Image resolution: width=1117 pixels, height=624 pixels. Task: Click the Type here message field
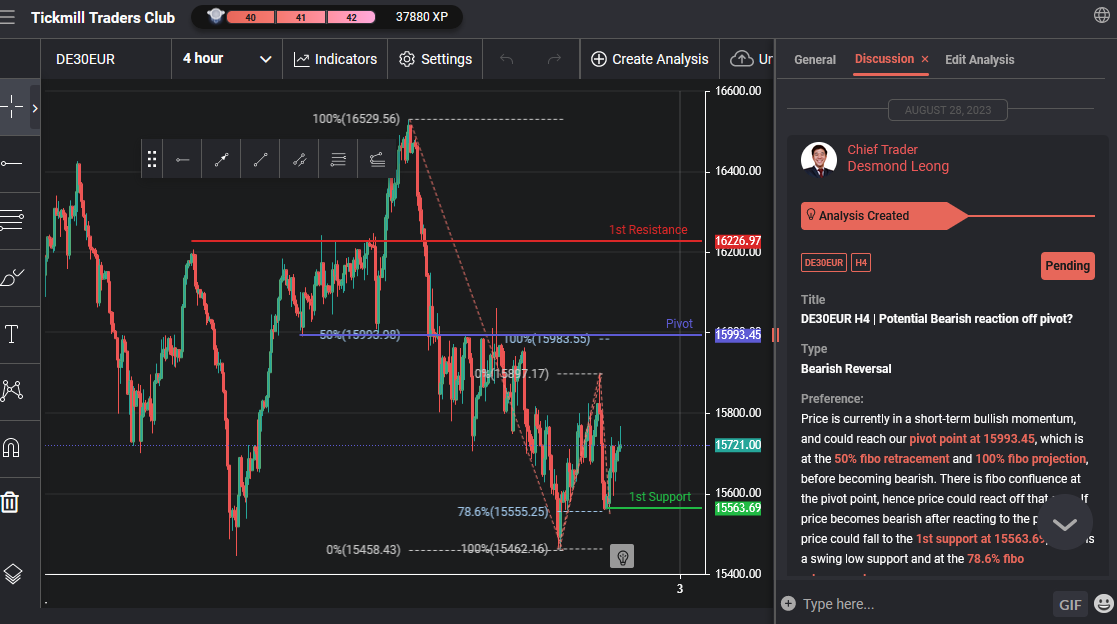click(x=923, y=604)
